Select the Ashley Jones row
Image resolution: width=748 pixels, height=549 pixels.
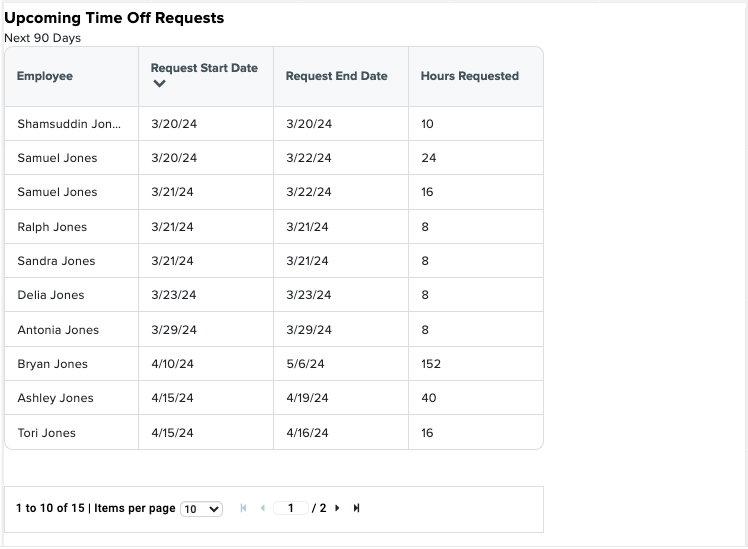point(274,397)
